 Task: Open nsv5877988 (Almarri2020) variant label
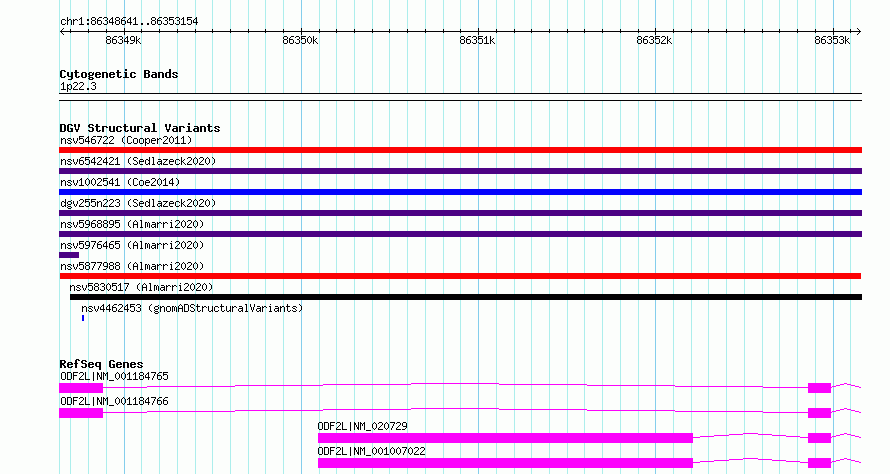click(x=132, y=266)
